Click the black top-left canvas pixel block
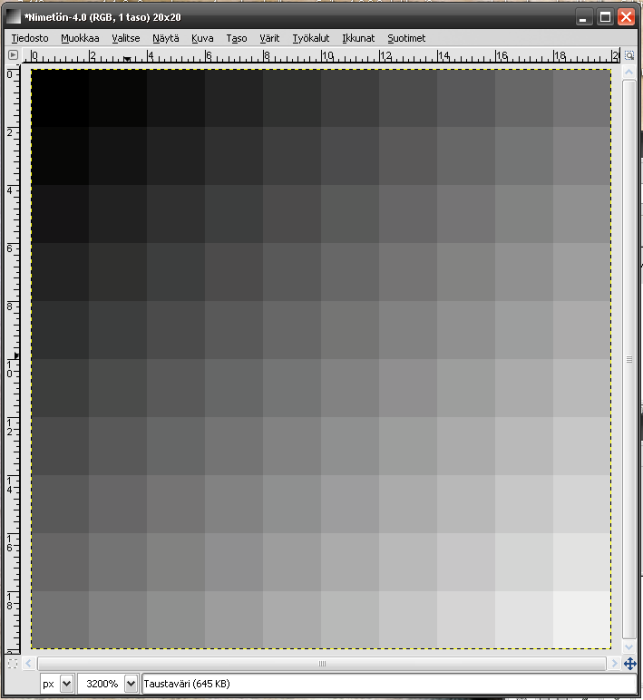 click(60, 98)
